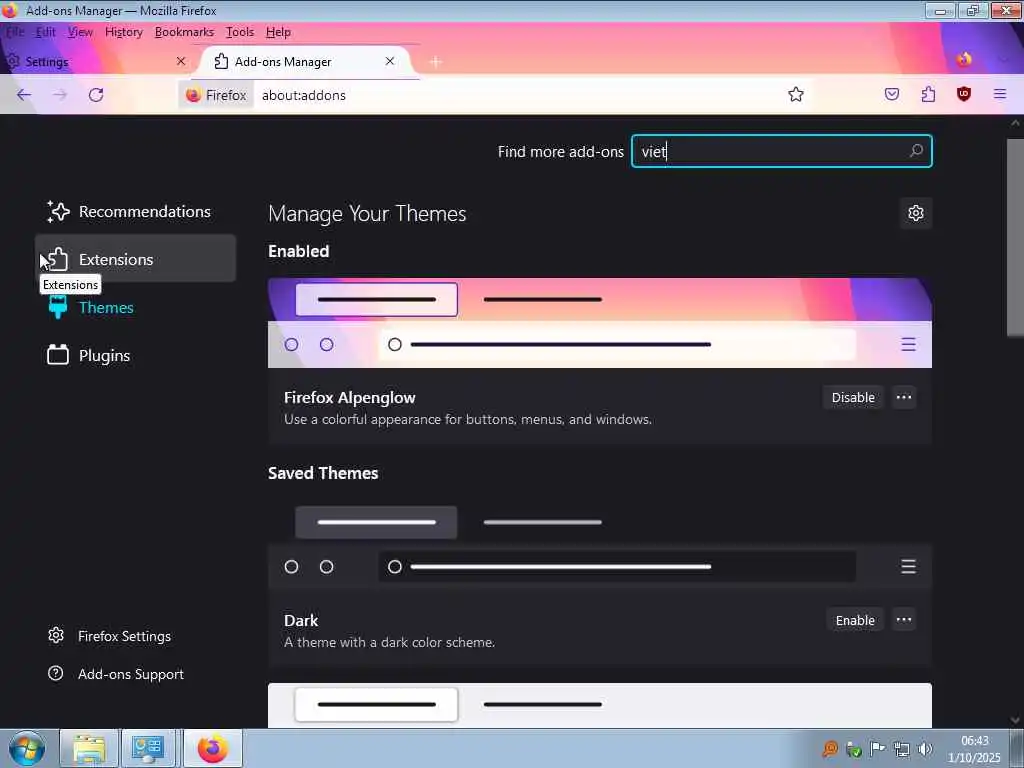This screenshot has height=768, width=1024.
Task: Click the Light theme preview at bottom
Action: tap(600, 705)
